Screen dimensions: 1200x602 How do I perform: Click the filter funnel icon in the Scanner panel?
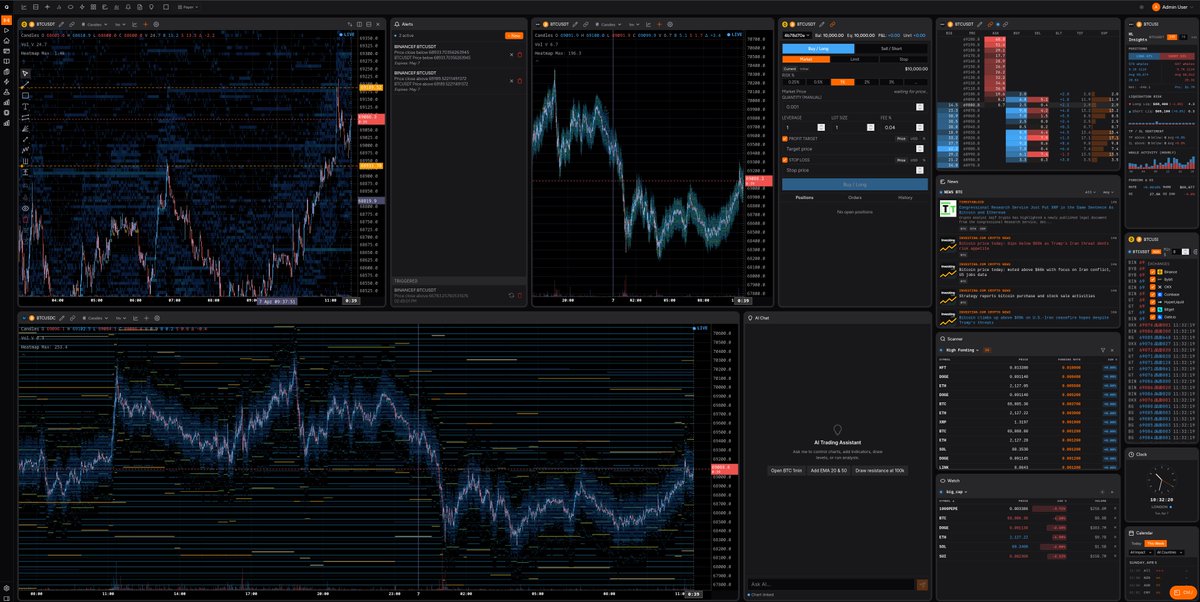click(1103, 350)
